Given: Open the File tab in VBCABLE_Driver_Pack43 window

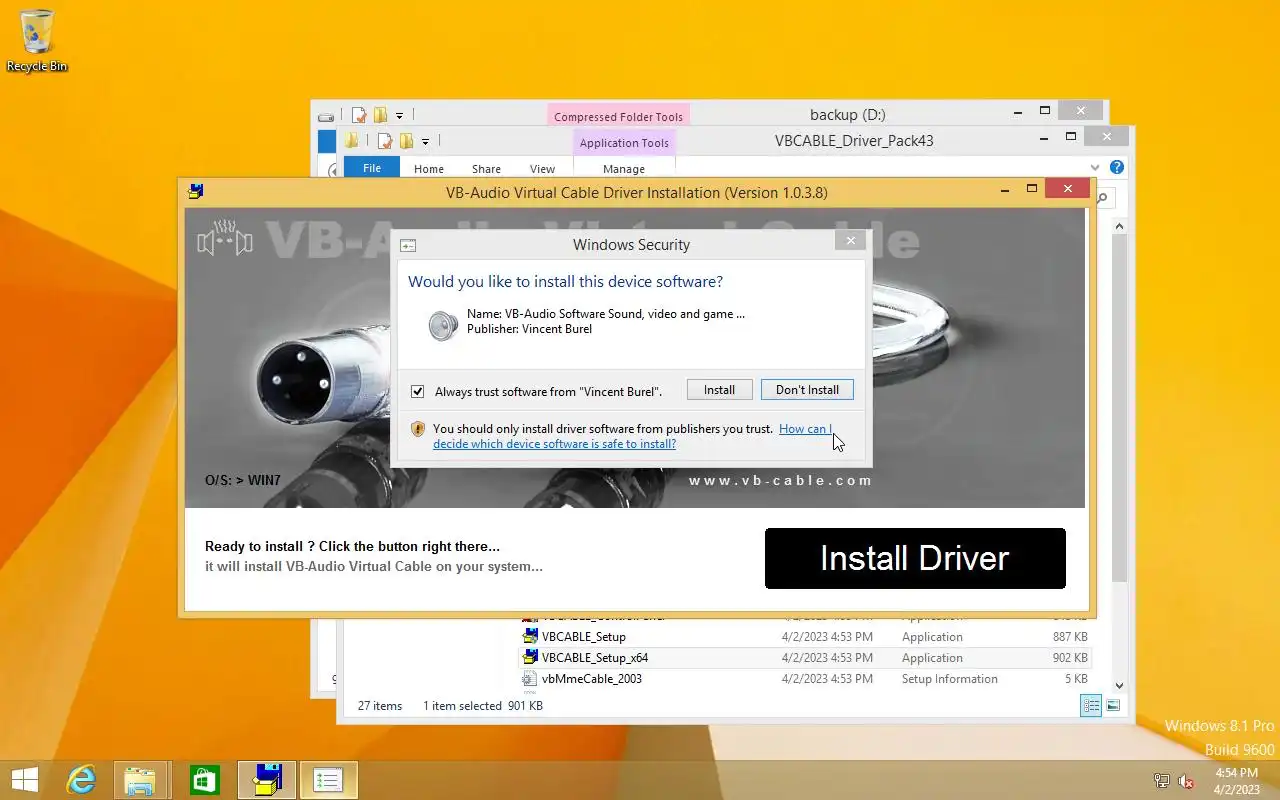Looking at the screenshot, I should tap(371, 168).
